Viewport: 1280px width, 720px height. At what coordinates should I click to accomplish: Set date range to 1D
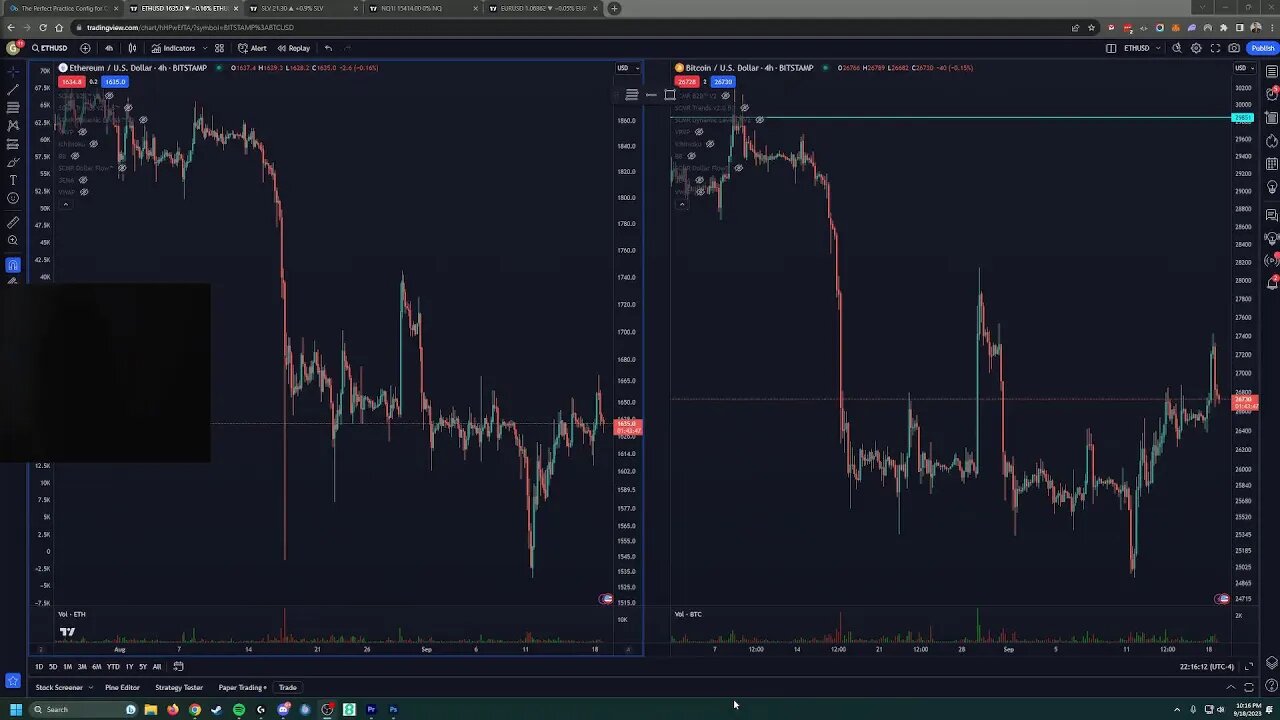(x=39, y=666)
